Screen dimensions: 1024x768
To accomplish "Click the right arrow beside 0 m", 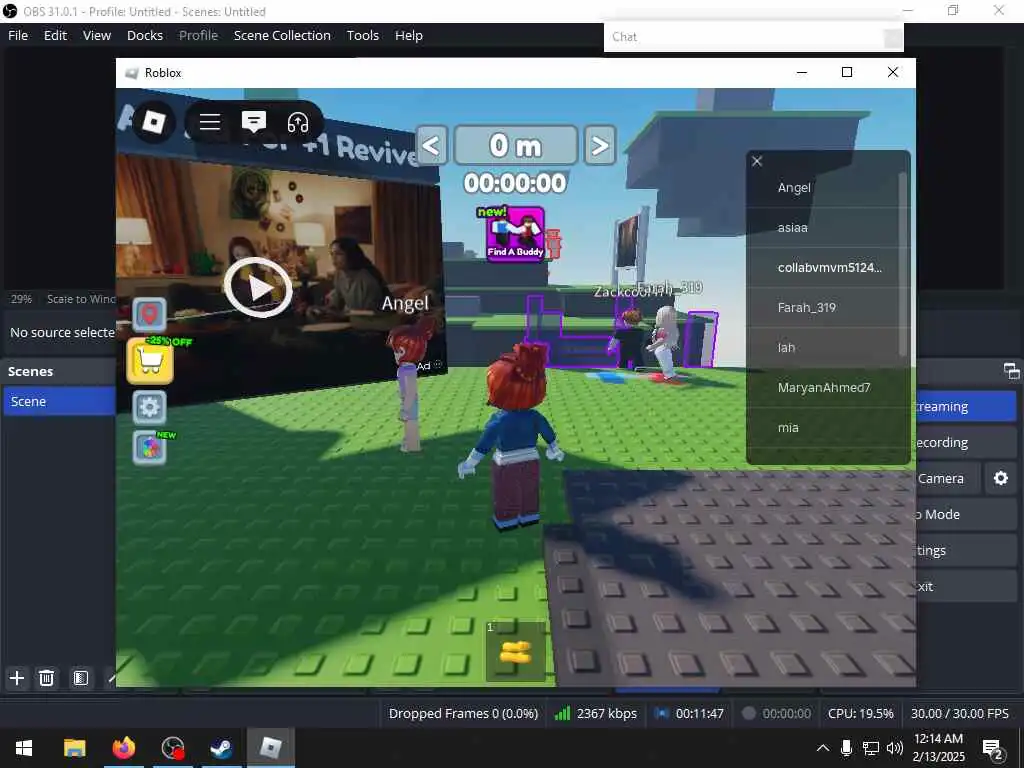I will [600, 145].
